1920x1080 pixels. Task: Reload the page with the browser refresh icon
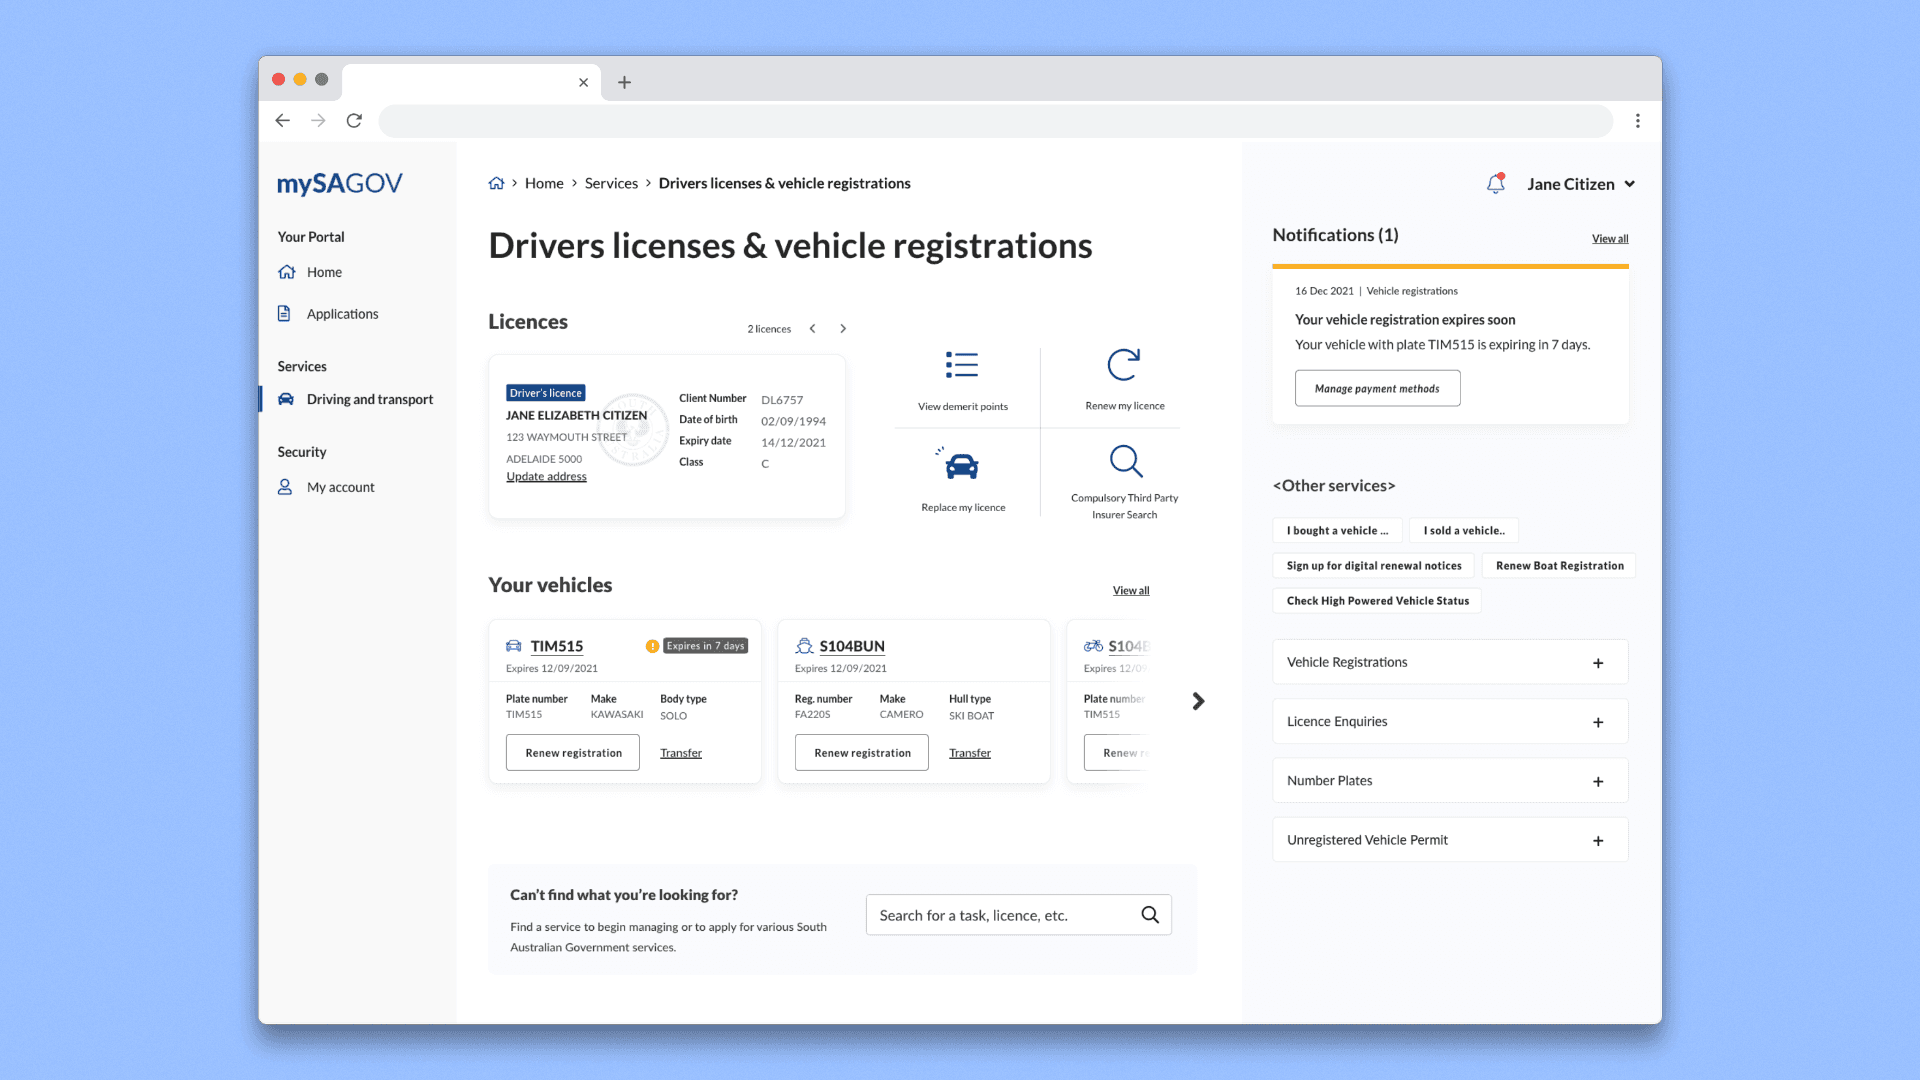[x=354, y=121]
